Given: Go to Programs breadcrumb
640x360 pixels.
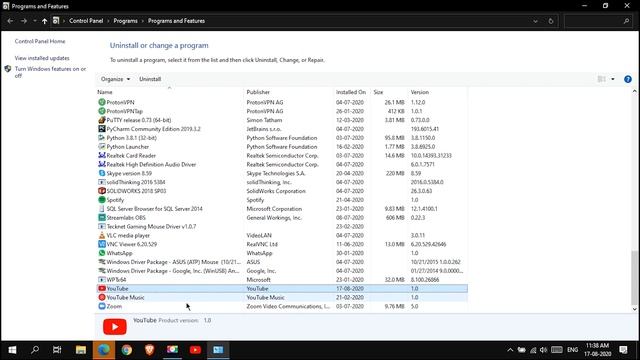Looking at the screenshot, I should (125, 21).
